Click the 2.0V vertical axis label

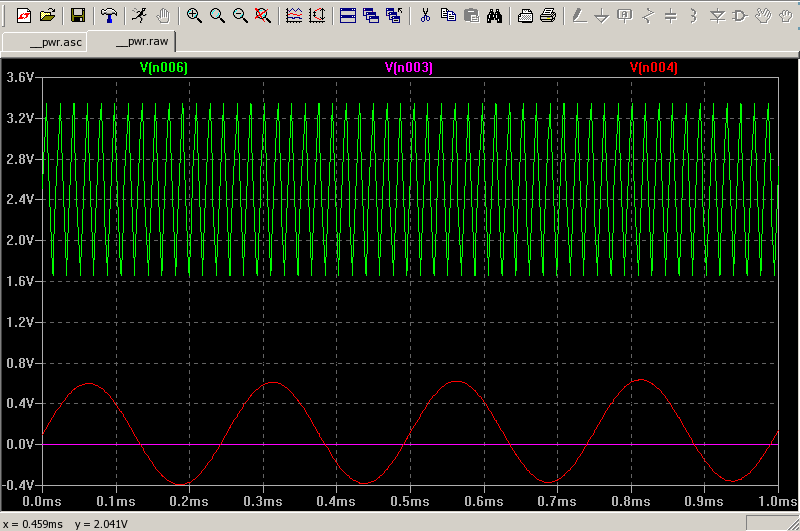point(20,240)
